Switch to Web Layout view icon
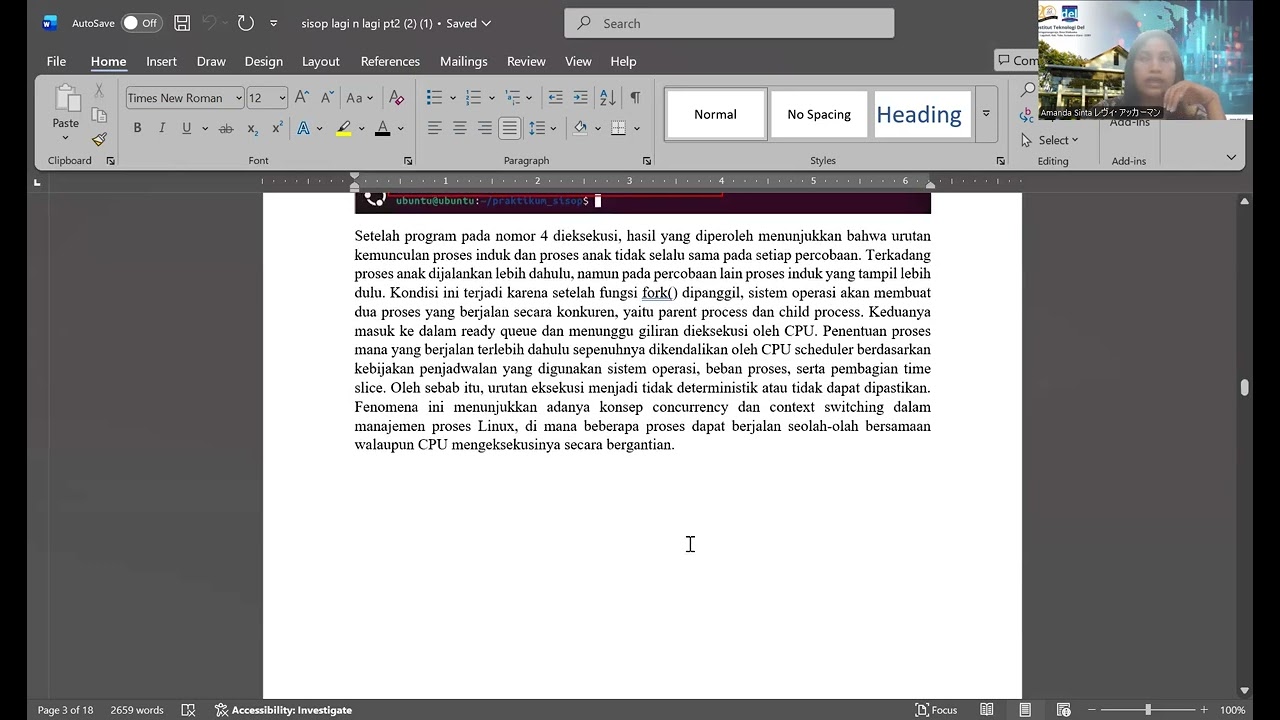 pyautogui.click(x=1063, y=710)
